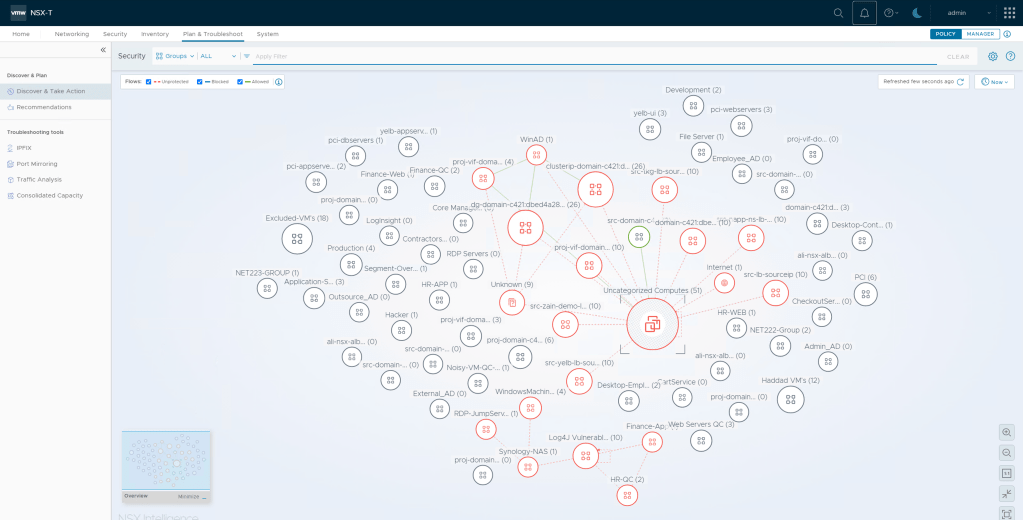Open the Now time range dropdown
The height and width of the screenshot is (520, 1023).
coord(994,82)
